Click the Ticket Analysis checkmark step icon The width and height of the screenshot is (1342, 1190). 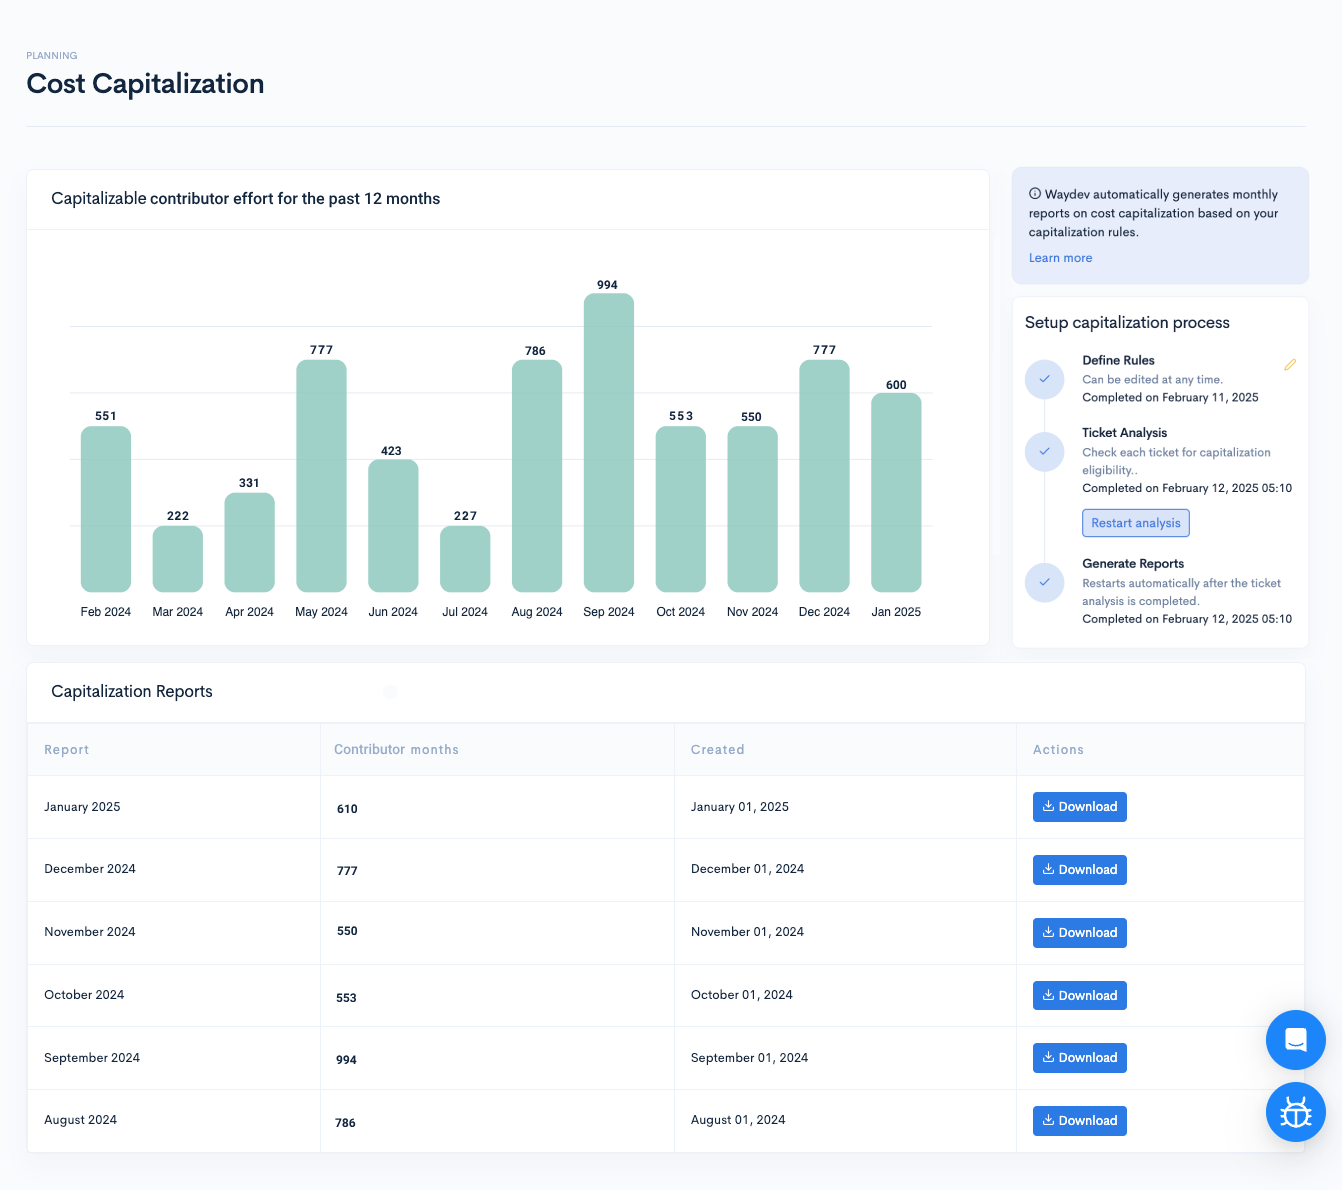1044,451
